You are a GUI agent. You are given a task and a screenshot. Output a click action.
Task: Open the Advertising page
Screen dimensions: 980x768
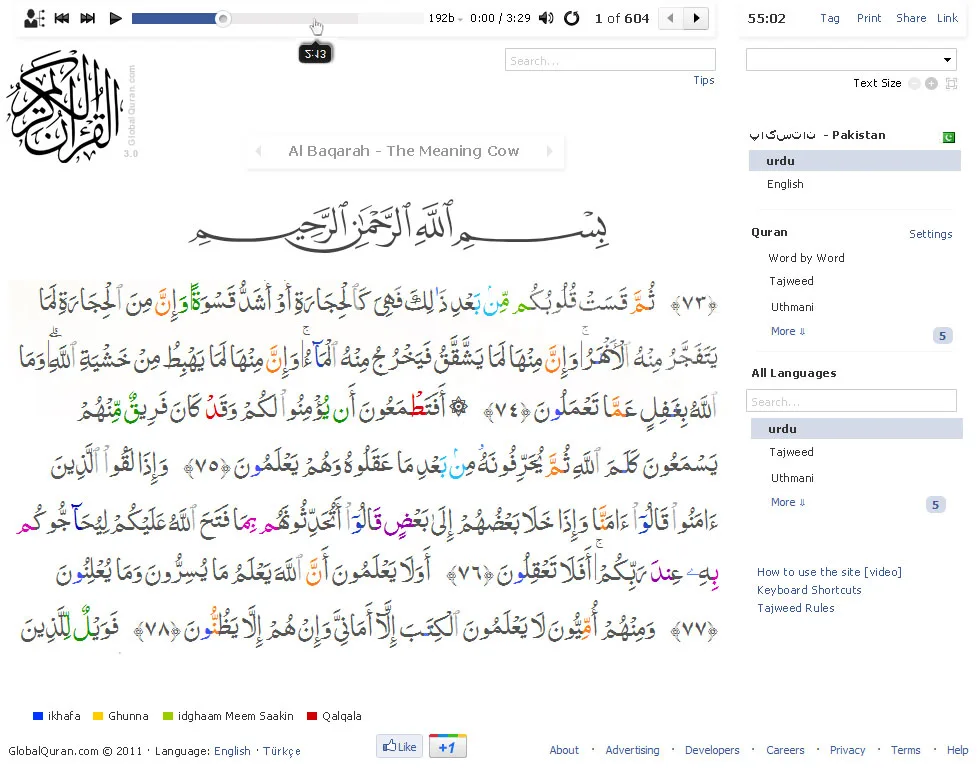click(x=632, y=750)
